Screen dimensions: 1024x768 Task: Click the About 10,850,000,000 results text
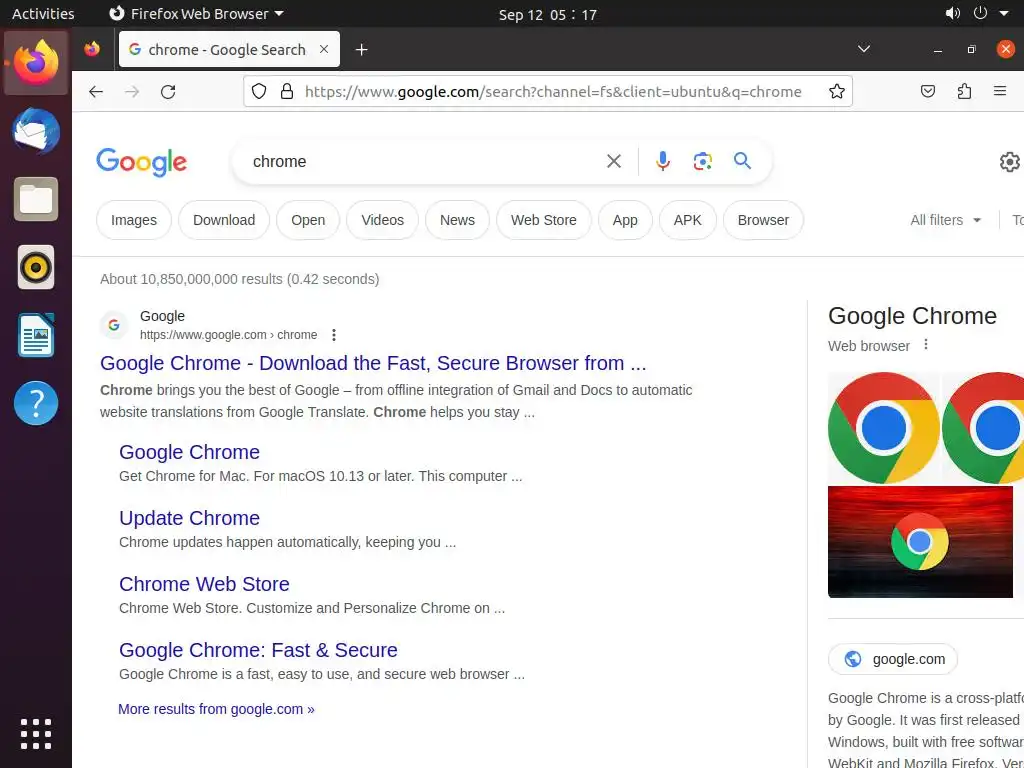(240, 279)
